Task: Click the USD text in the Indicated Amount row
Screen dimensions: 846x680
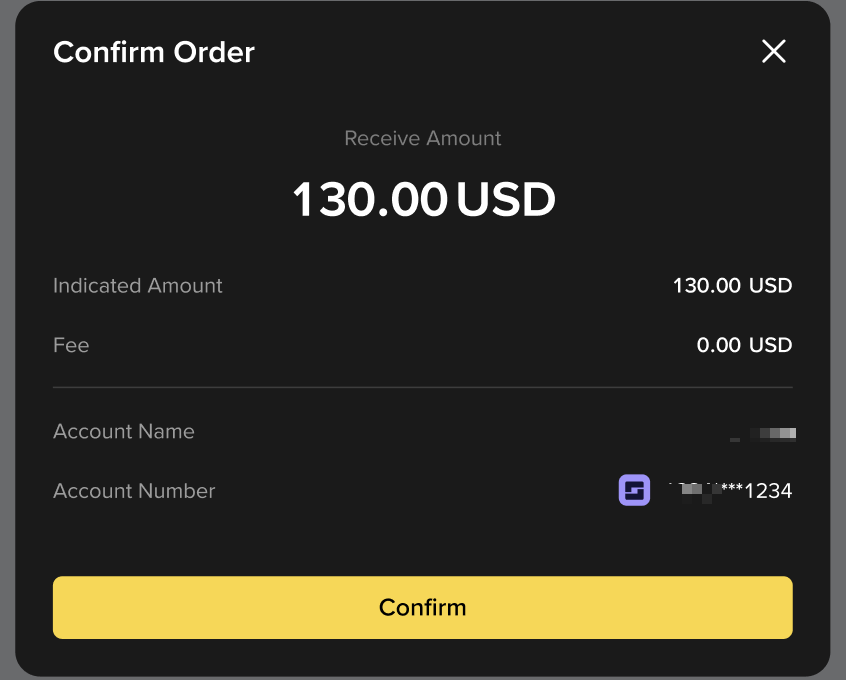Action: [x=770, y=285]
